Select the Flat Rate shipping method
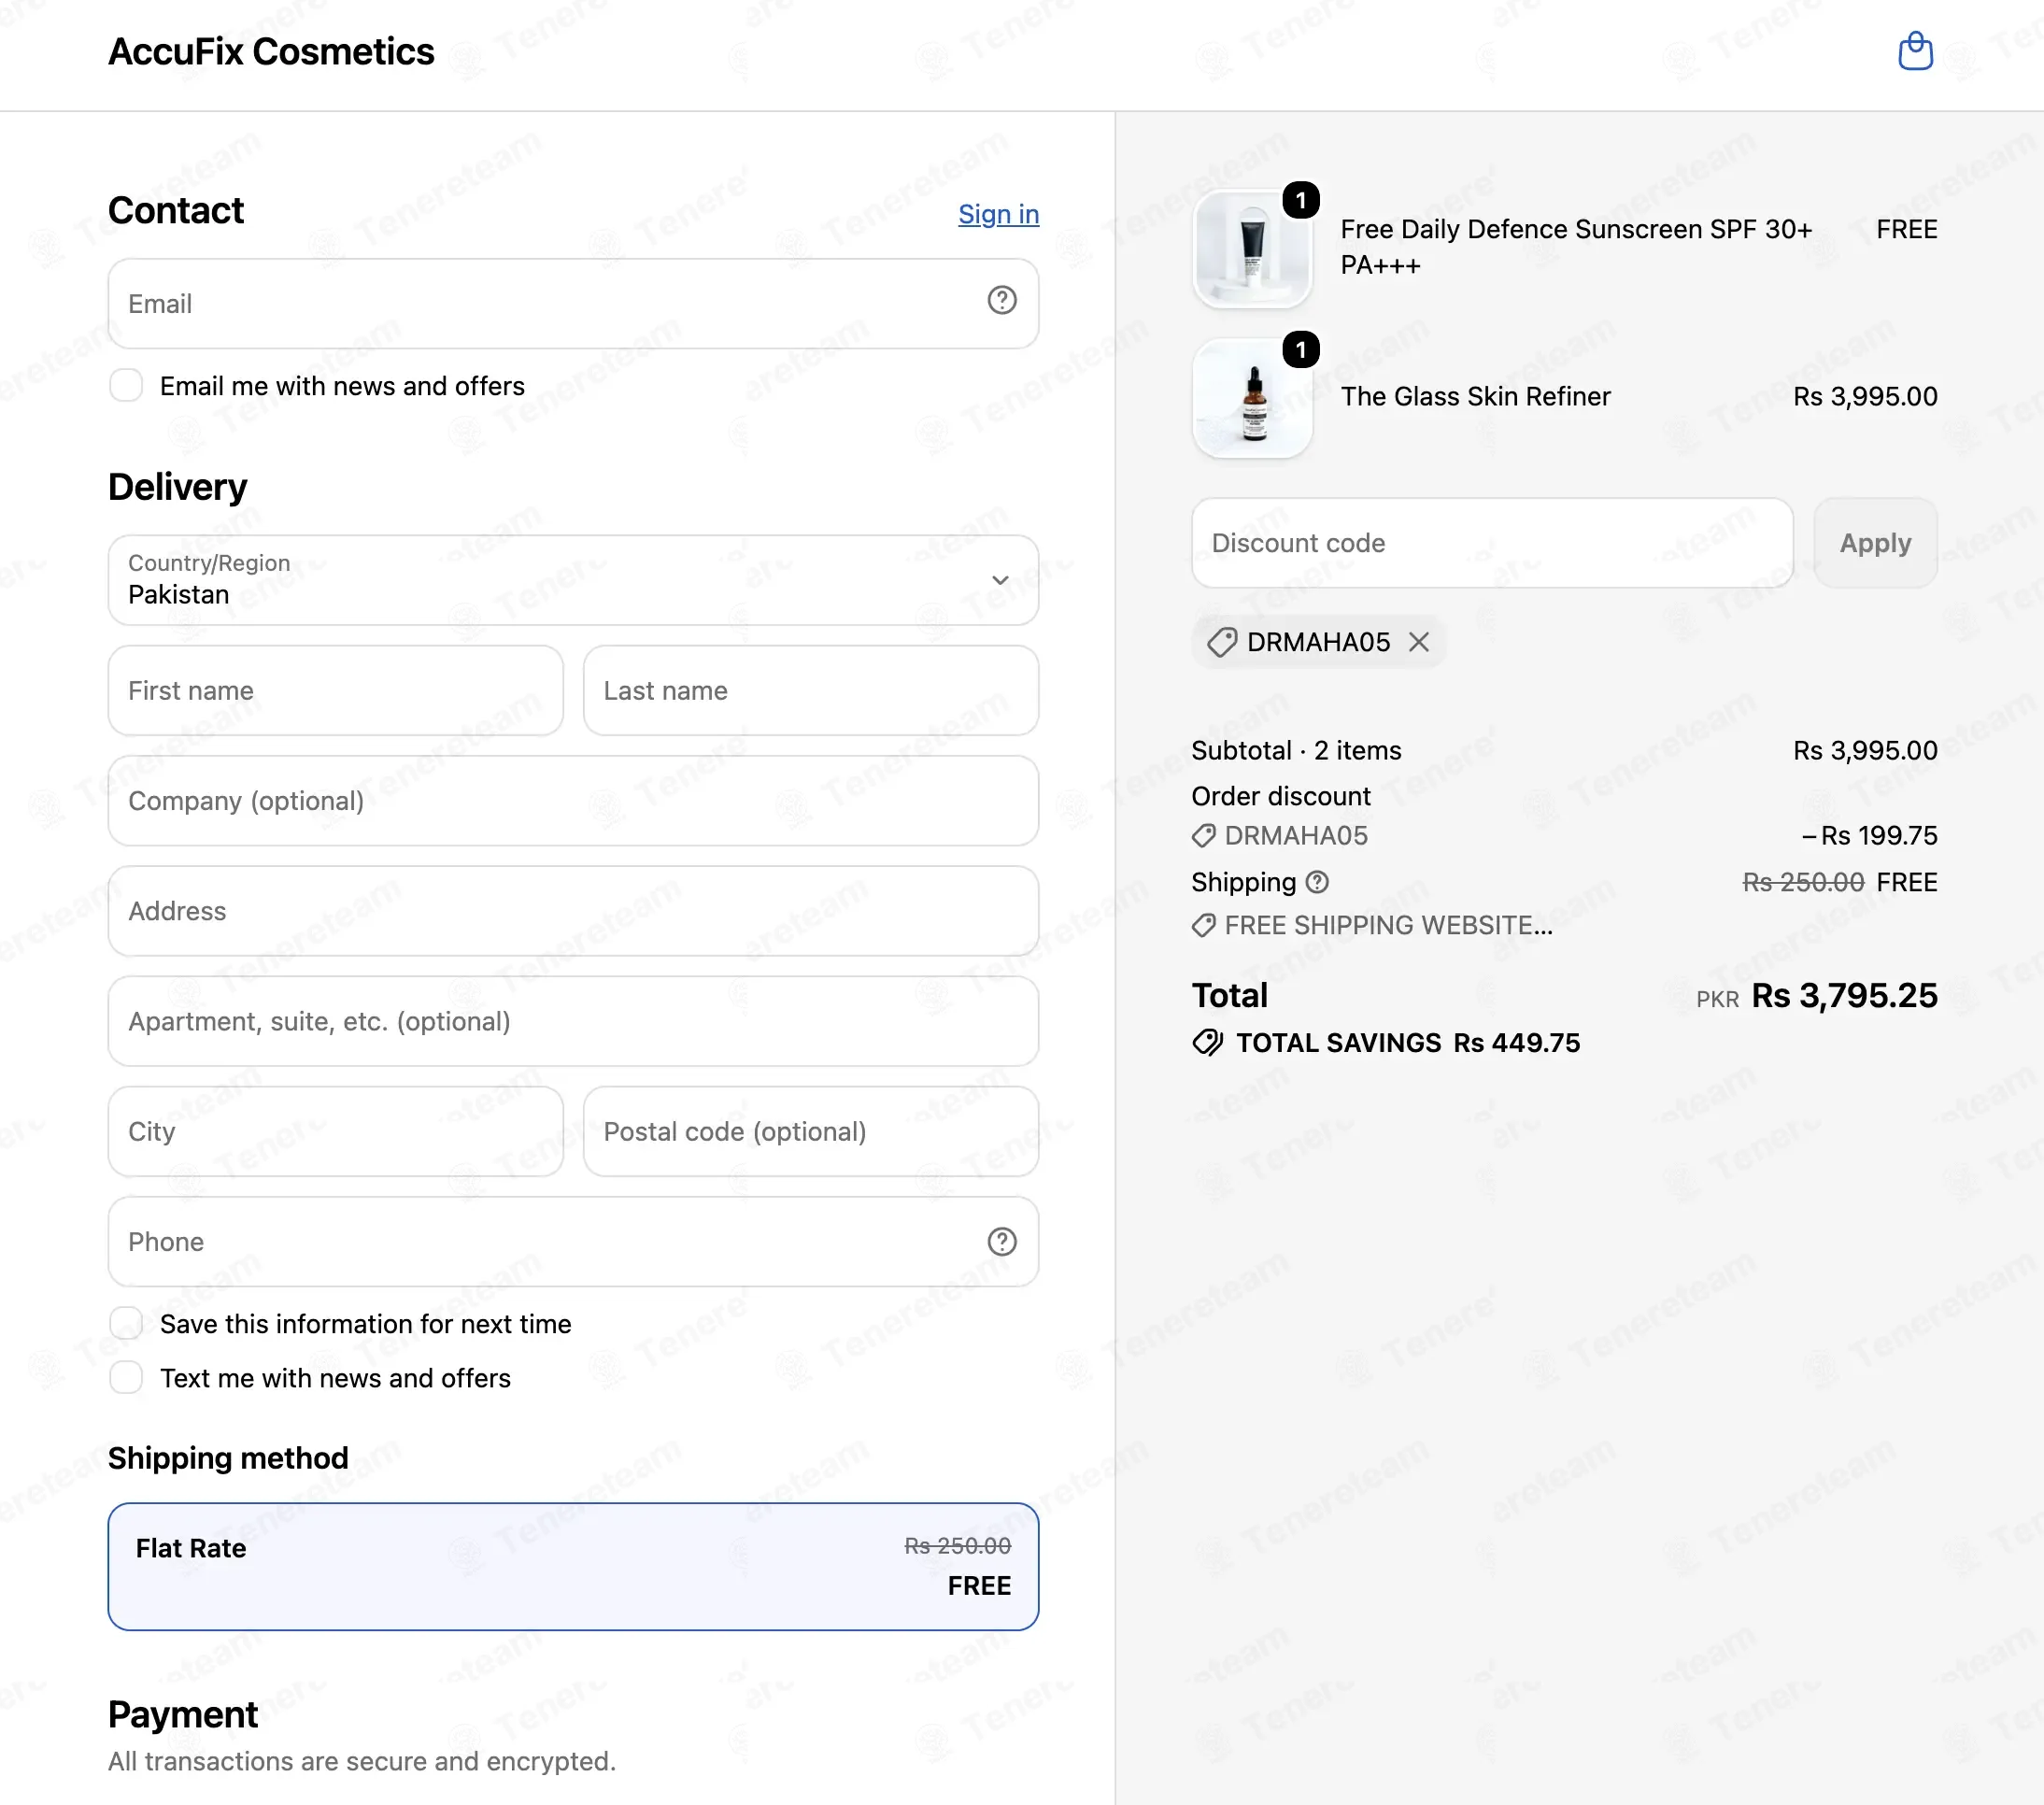Viewport: 2044px width, 1805px height. pos(573,1567)
